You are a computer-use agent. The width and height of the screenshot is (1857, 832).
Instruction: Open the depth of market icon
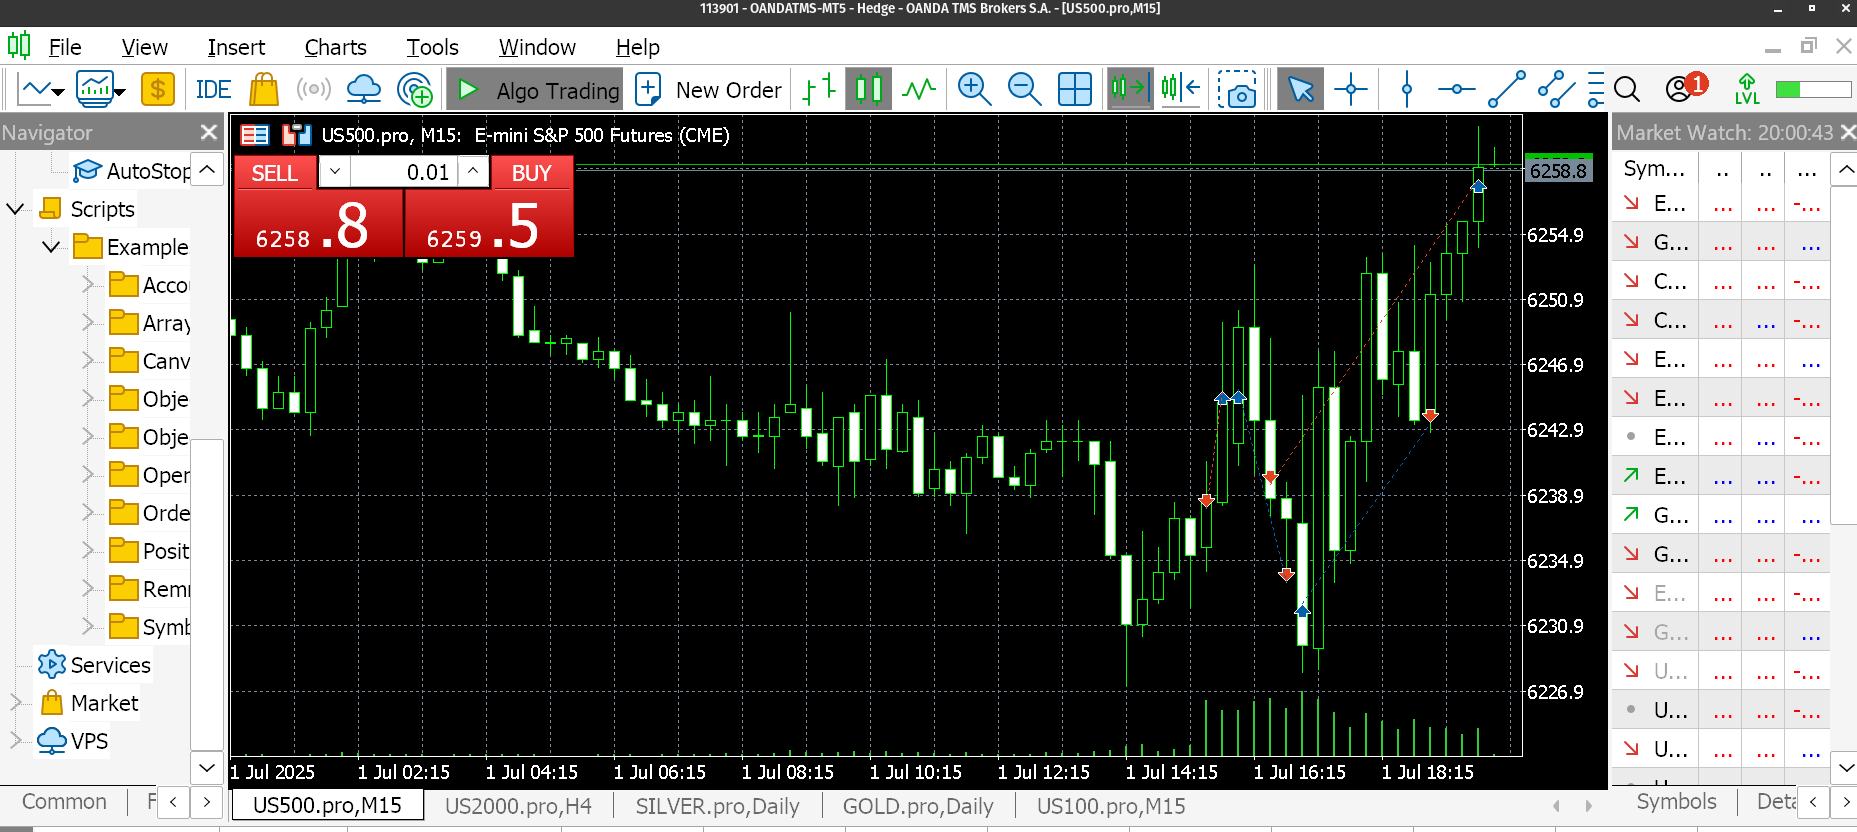[296, 135]
